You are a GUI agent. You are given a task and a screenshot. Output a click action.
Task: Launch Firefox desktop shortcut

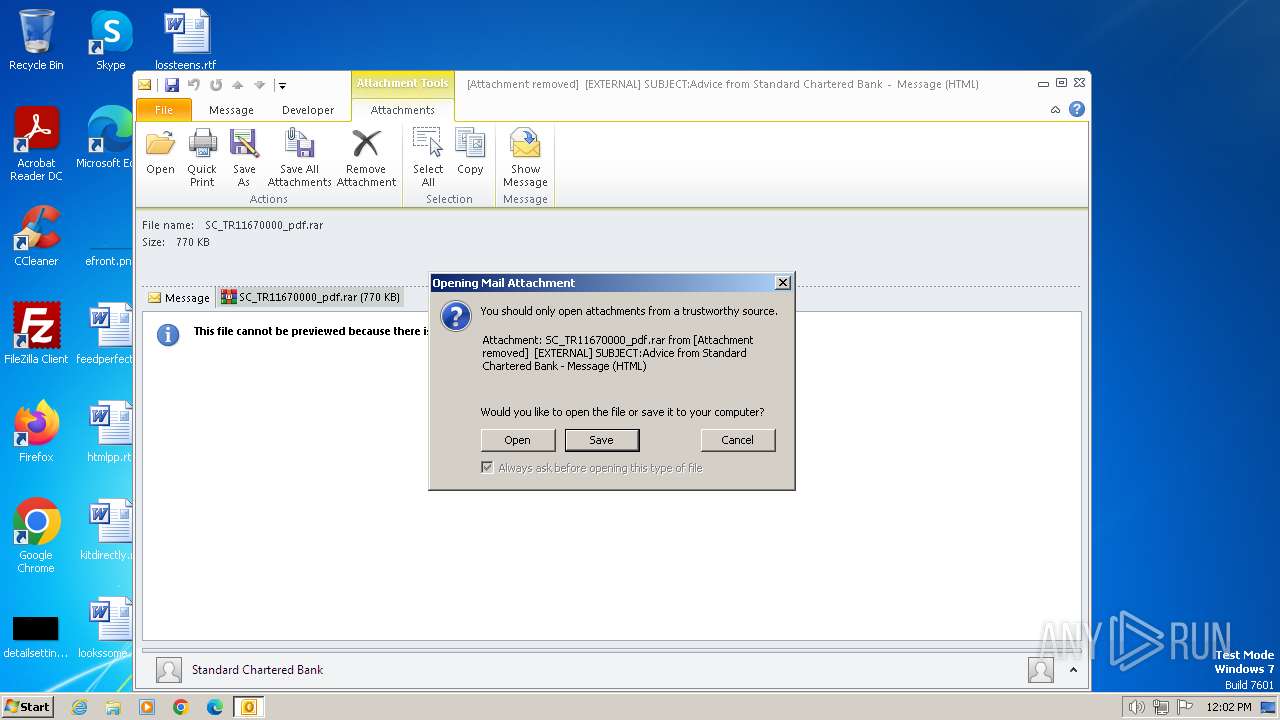pyautogui.click(x=36, y=432)
